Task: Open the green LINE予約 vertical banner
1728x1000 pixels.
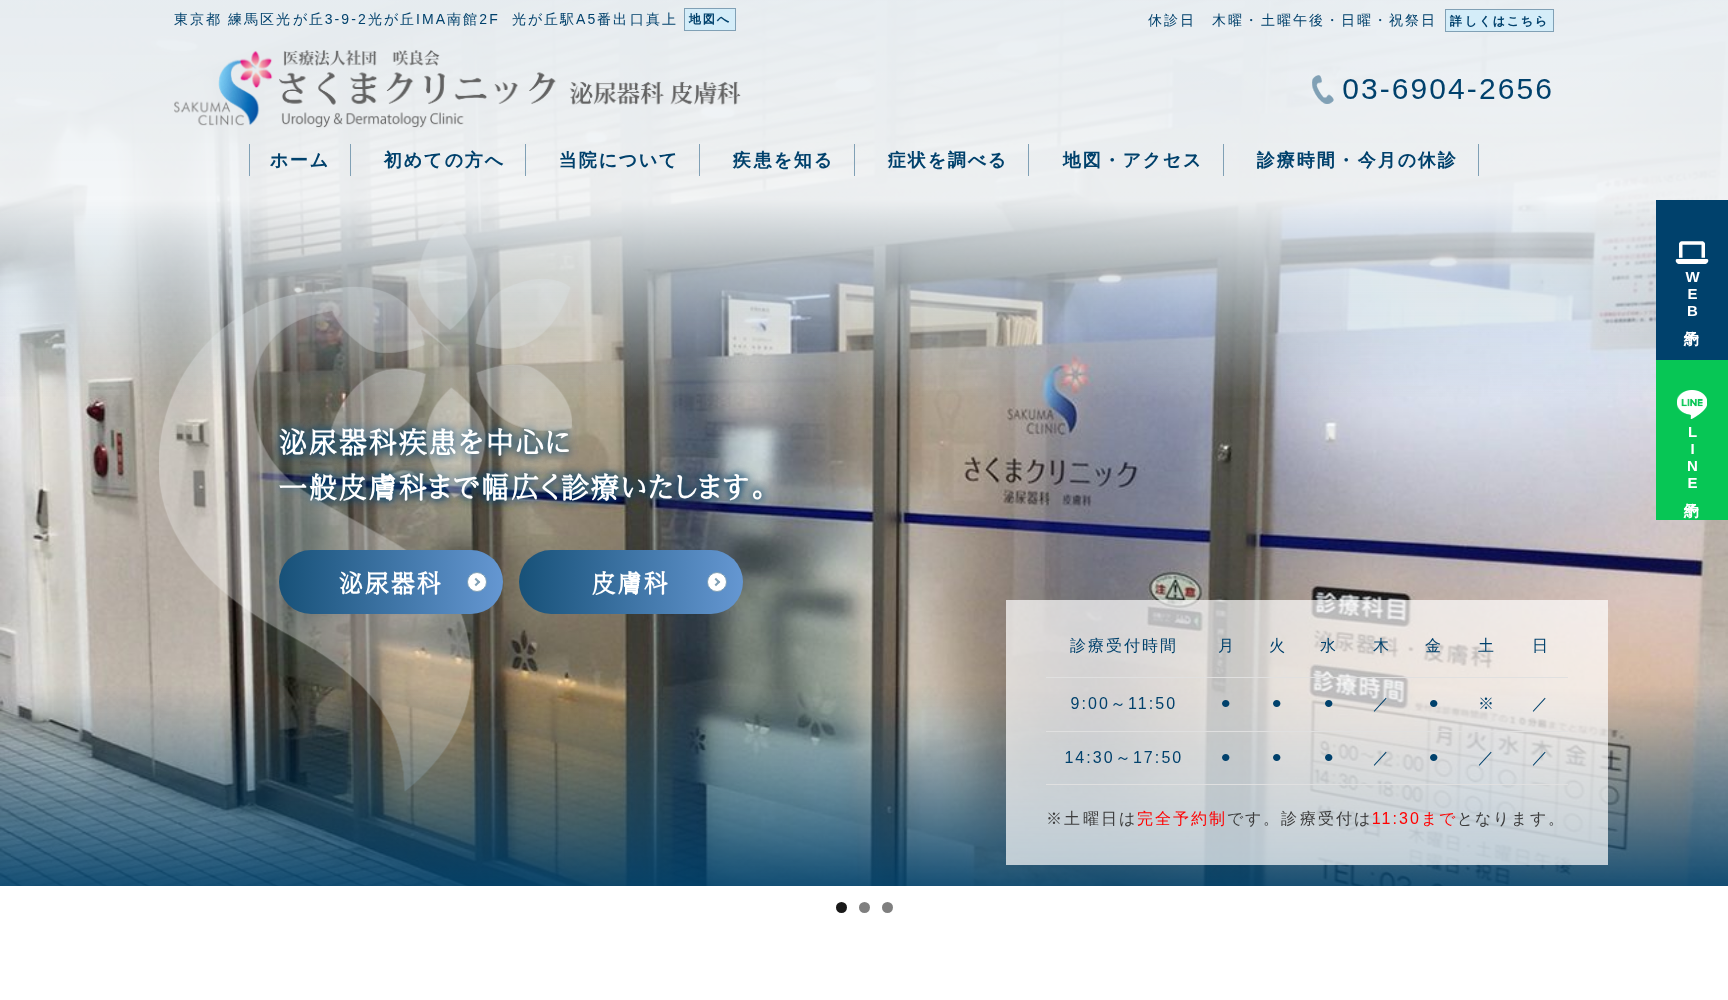Action: point(1691,440)
